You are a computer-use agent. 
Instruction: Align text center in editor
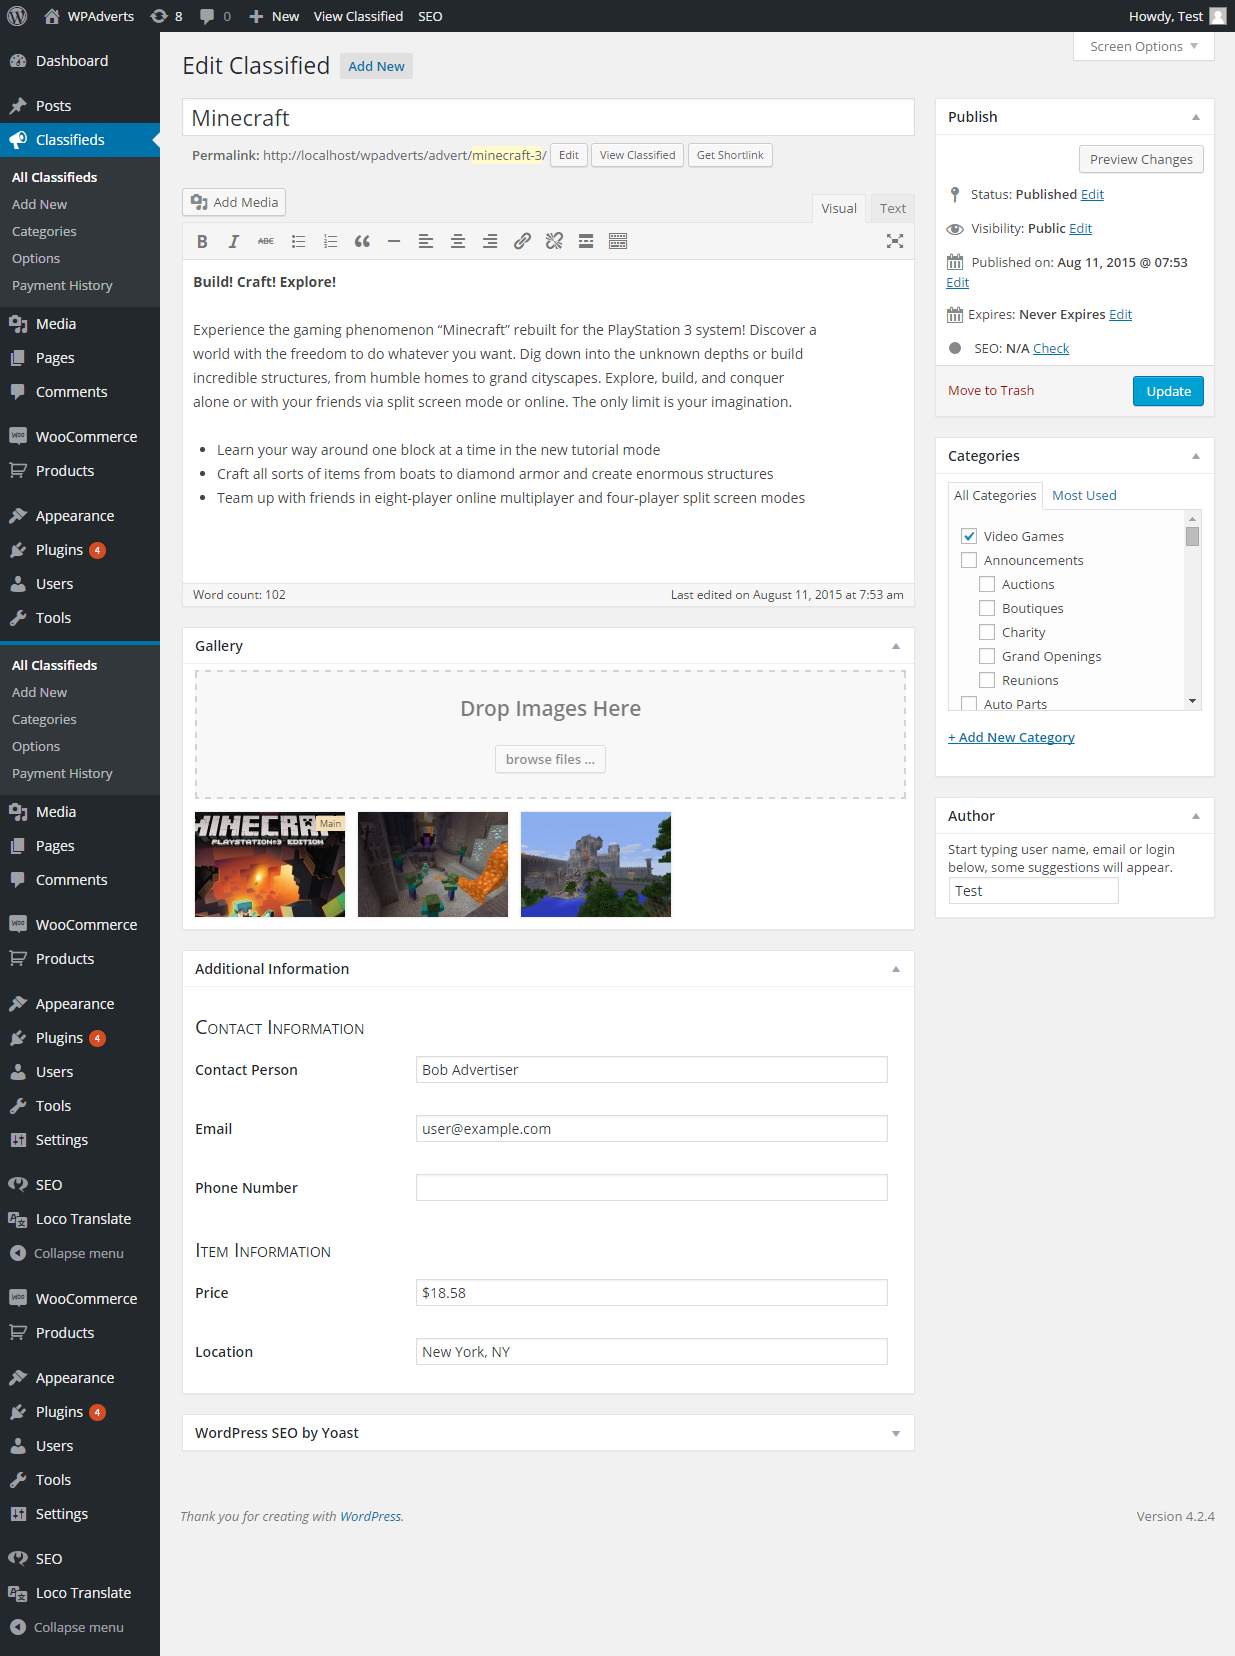[x=458, y=241]
